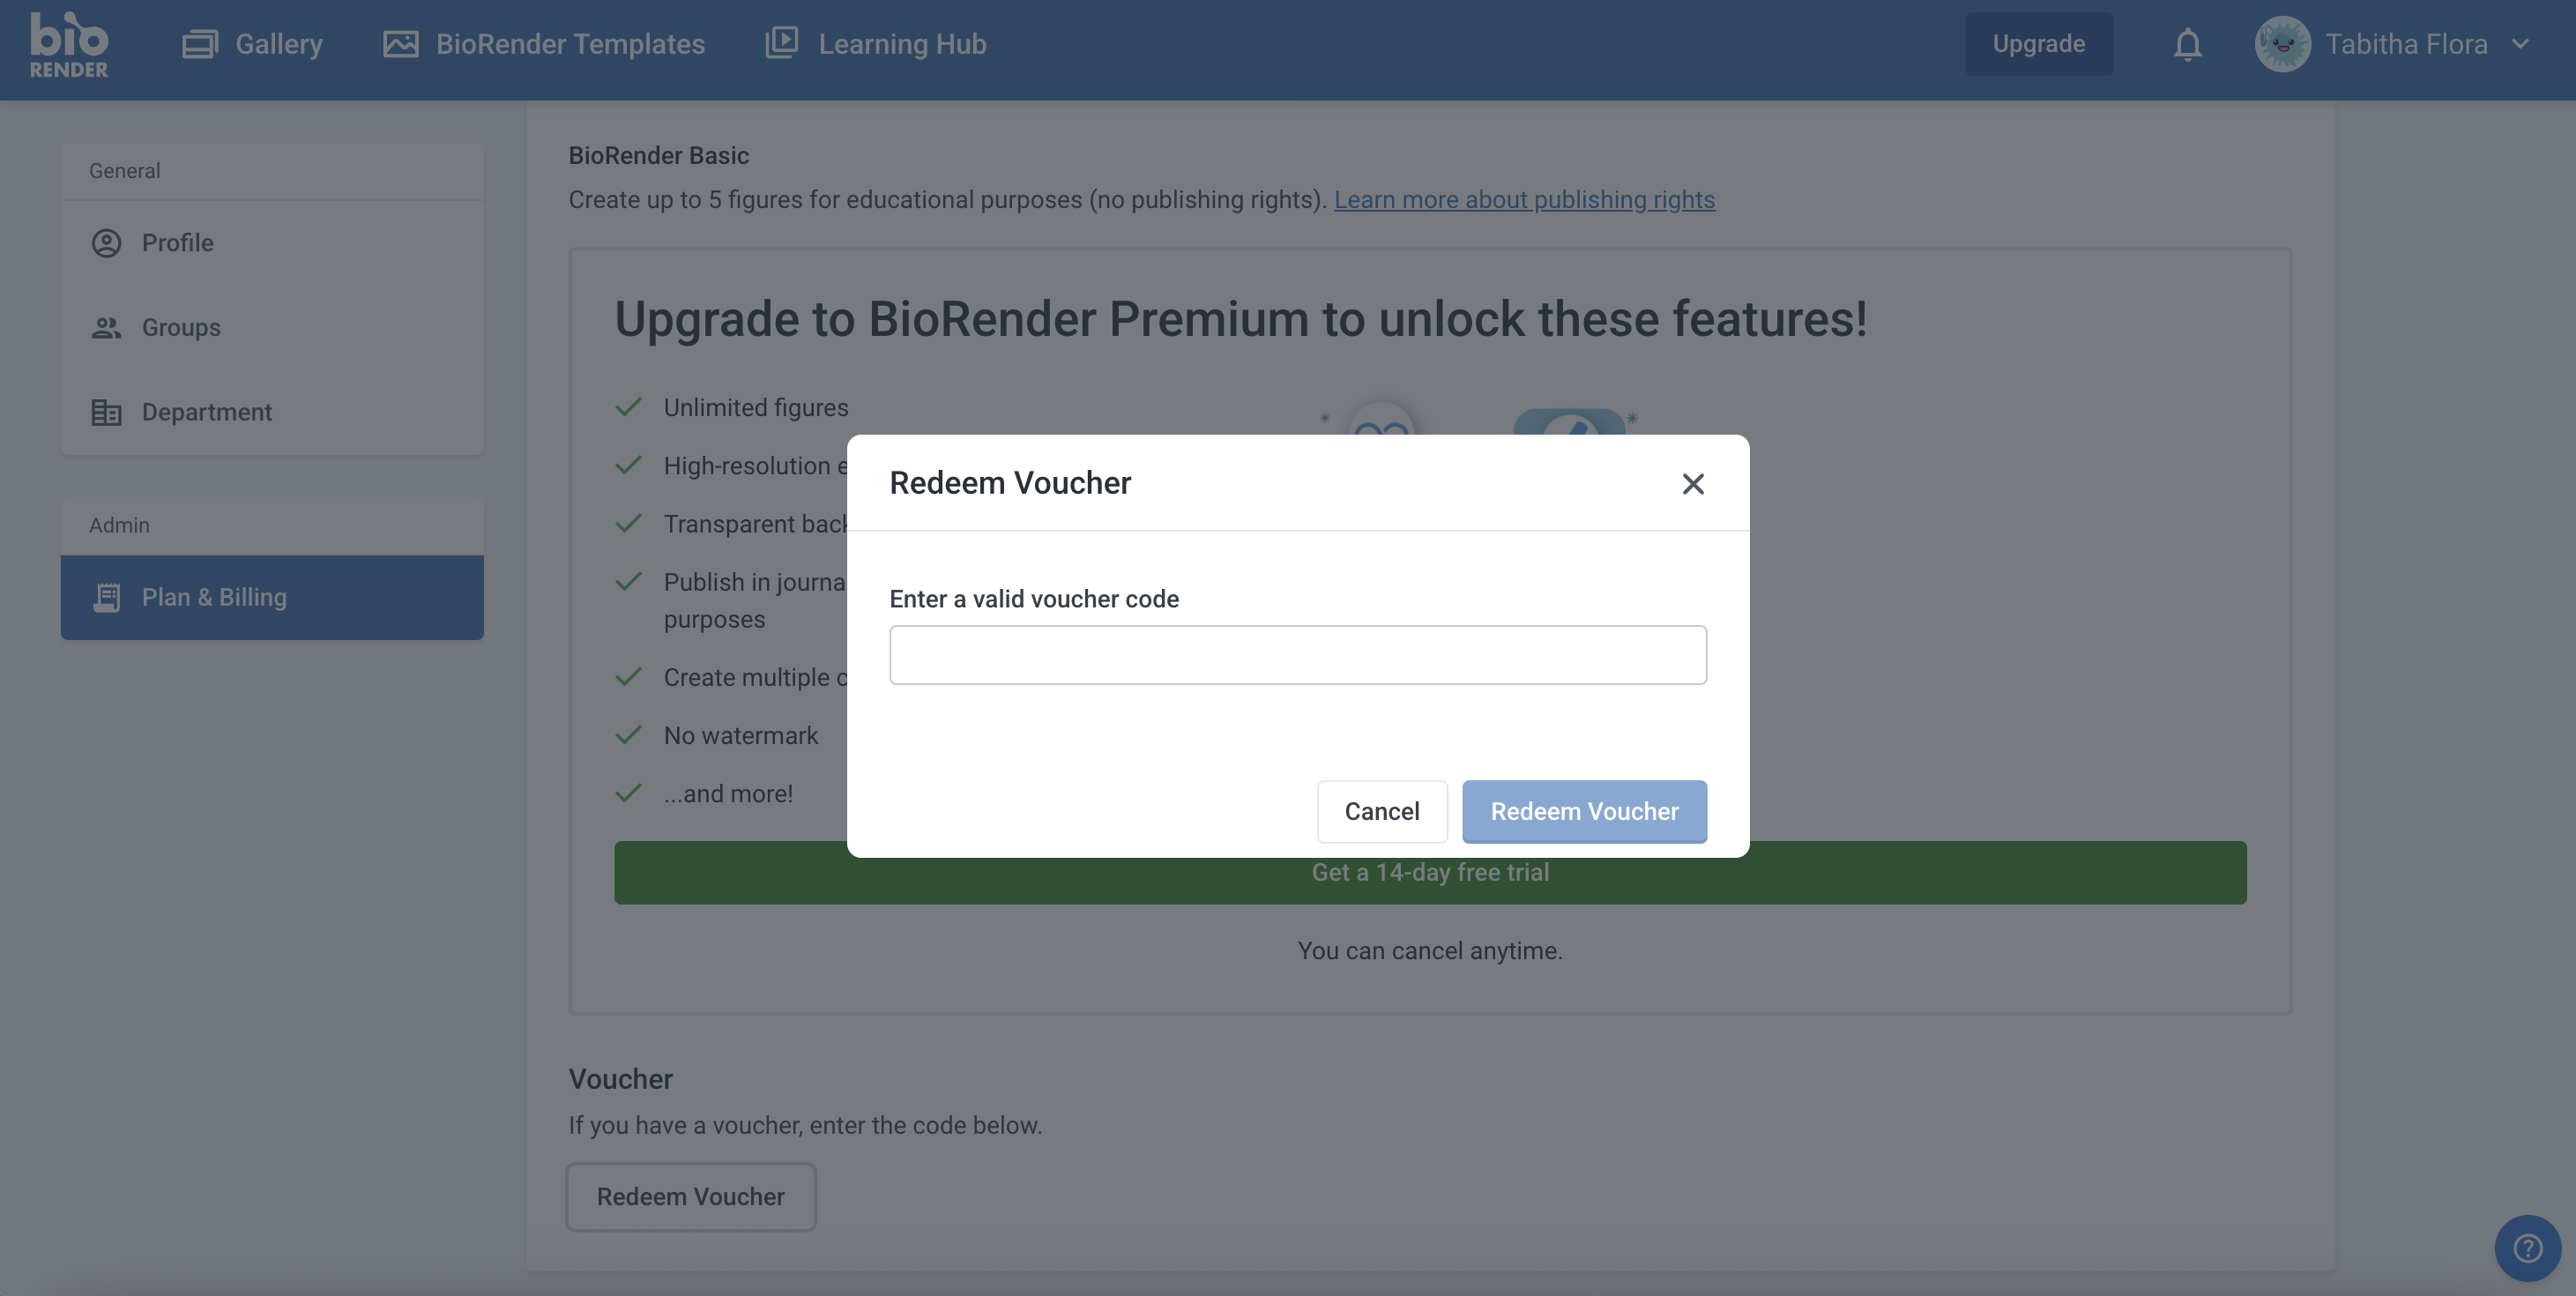Close the Redeem Voucher dialog
Viewport: 2576px width, 1296px height.
1692,483
